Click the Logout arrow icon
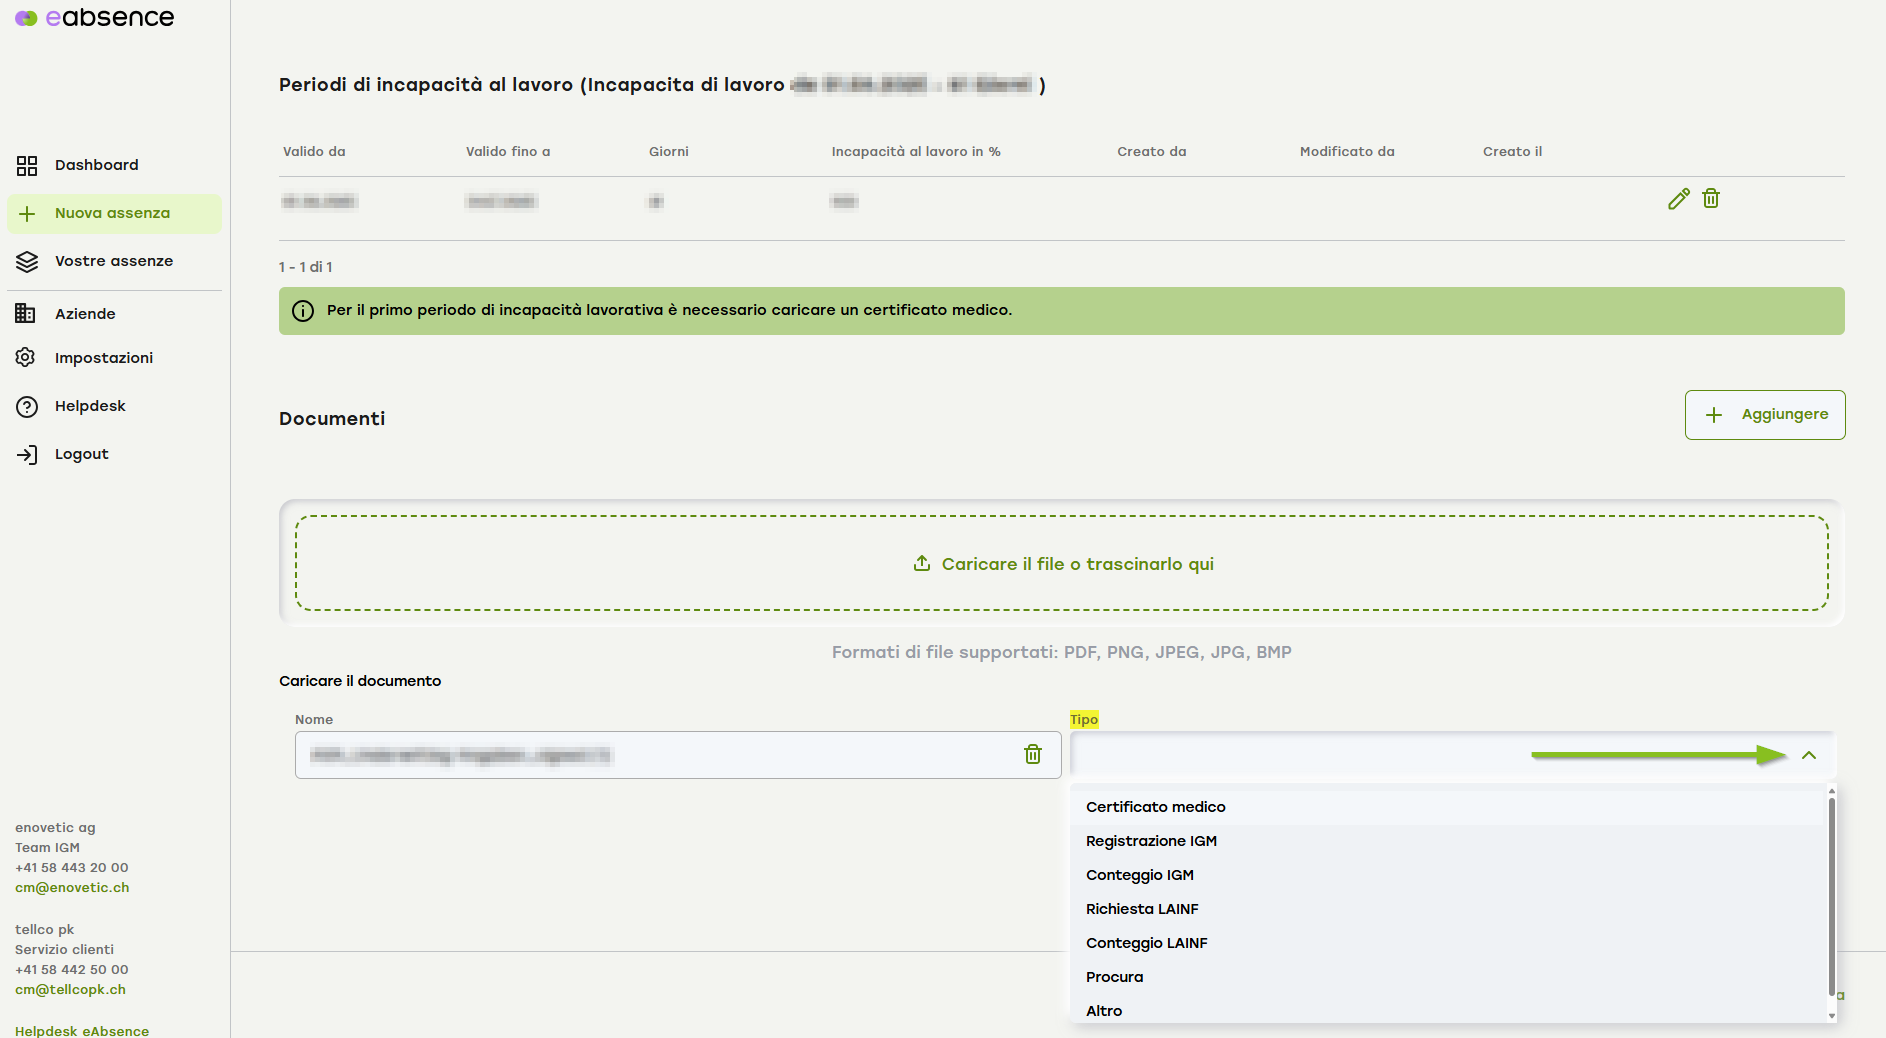Viewport: 1886px width, 1038px height. (27, 455)
